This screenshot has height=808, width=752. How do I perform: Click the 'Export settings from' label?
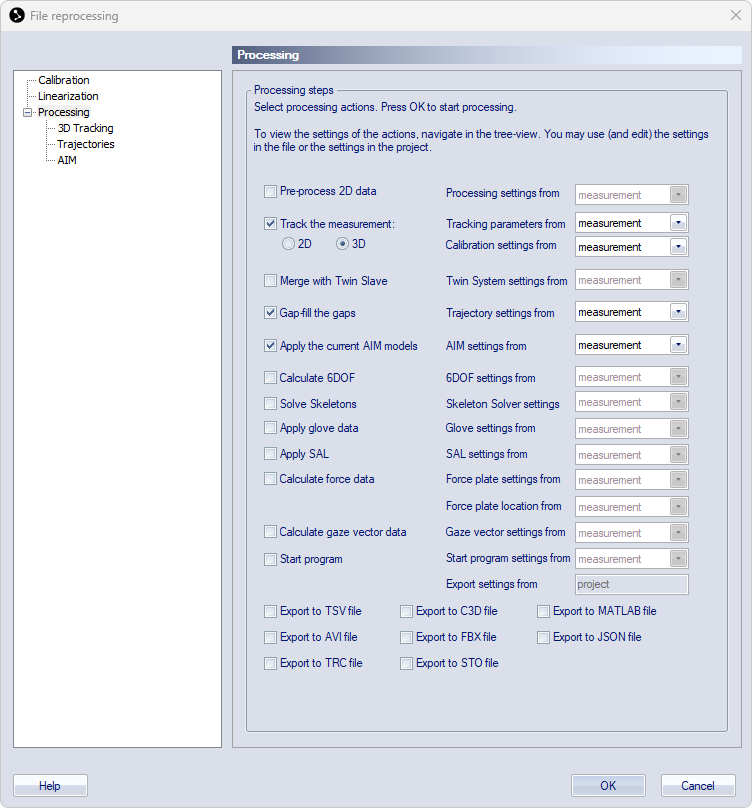click(x=492, y=584)
